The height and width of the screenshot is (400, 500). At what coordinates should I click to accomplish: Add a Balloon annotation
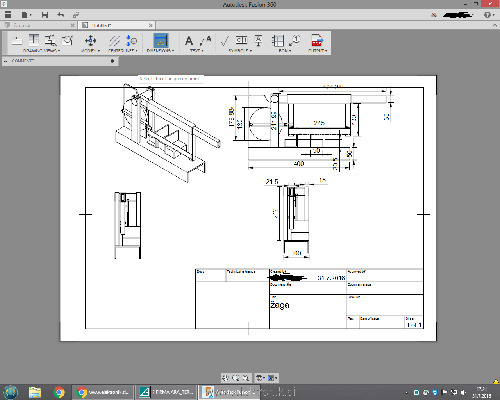click(x=295, y=41)
